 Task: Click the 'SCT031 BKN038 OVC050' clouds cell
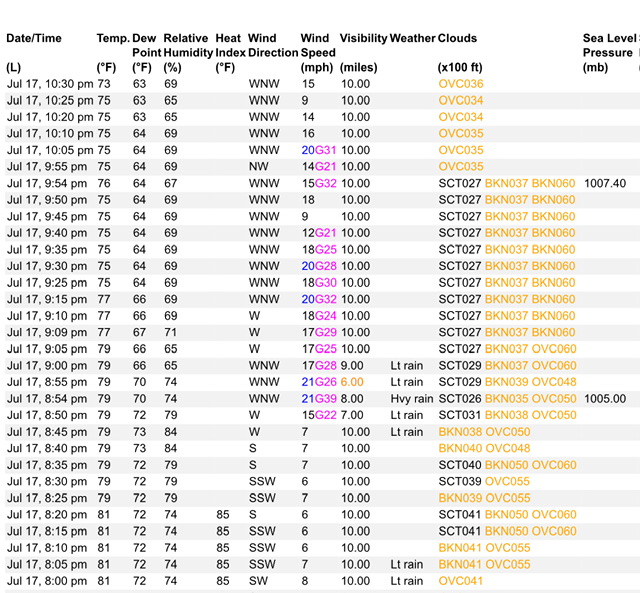507,415
